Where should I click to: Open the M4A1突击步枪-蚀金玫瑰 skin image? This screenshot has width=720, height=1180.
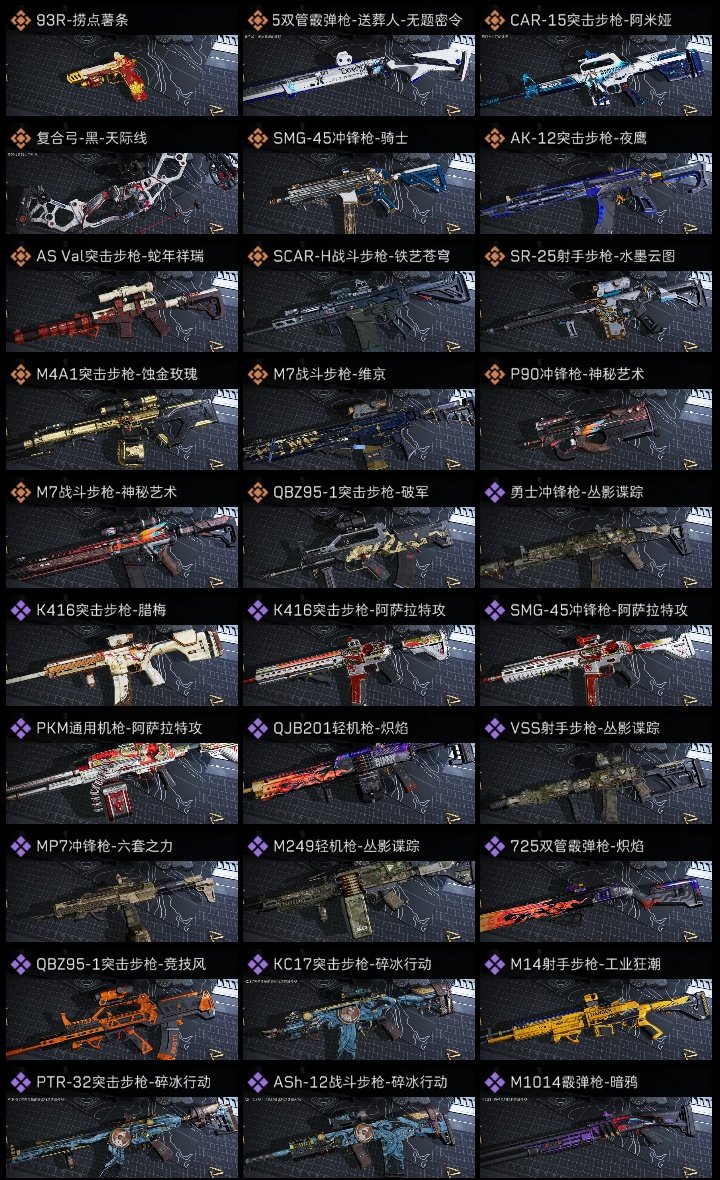coord(122,430)
